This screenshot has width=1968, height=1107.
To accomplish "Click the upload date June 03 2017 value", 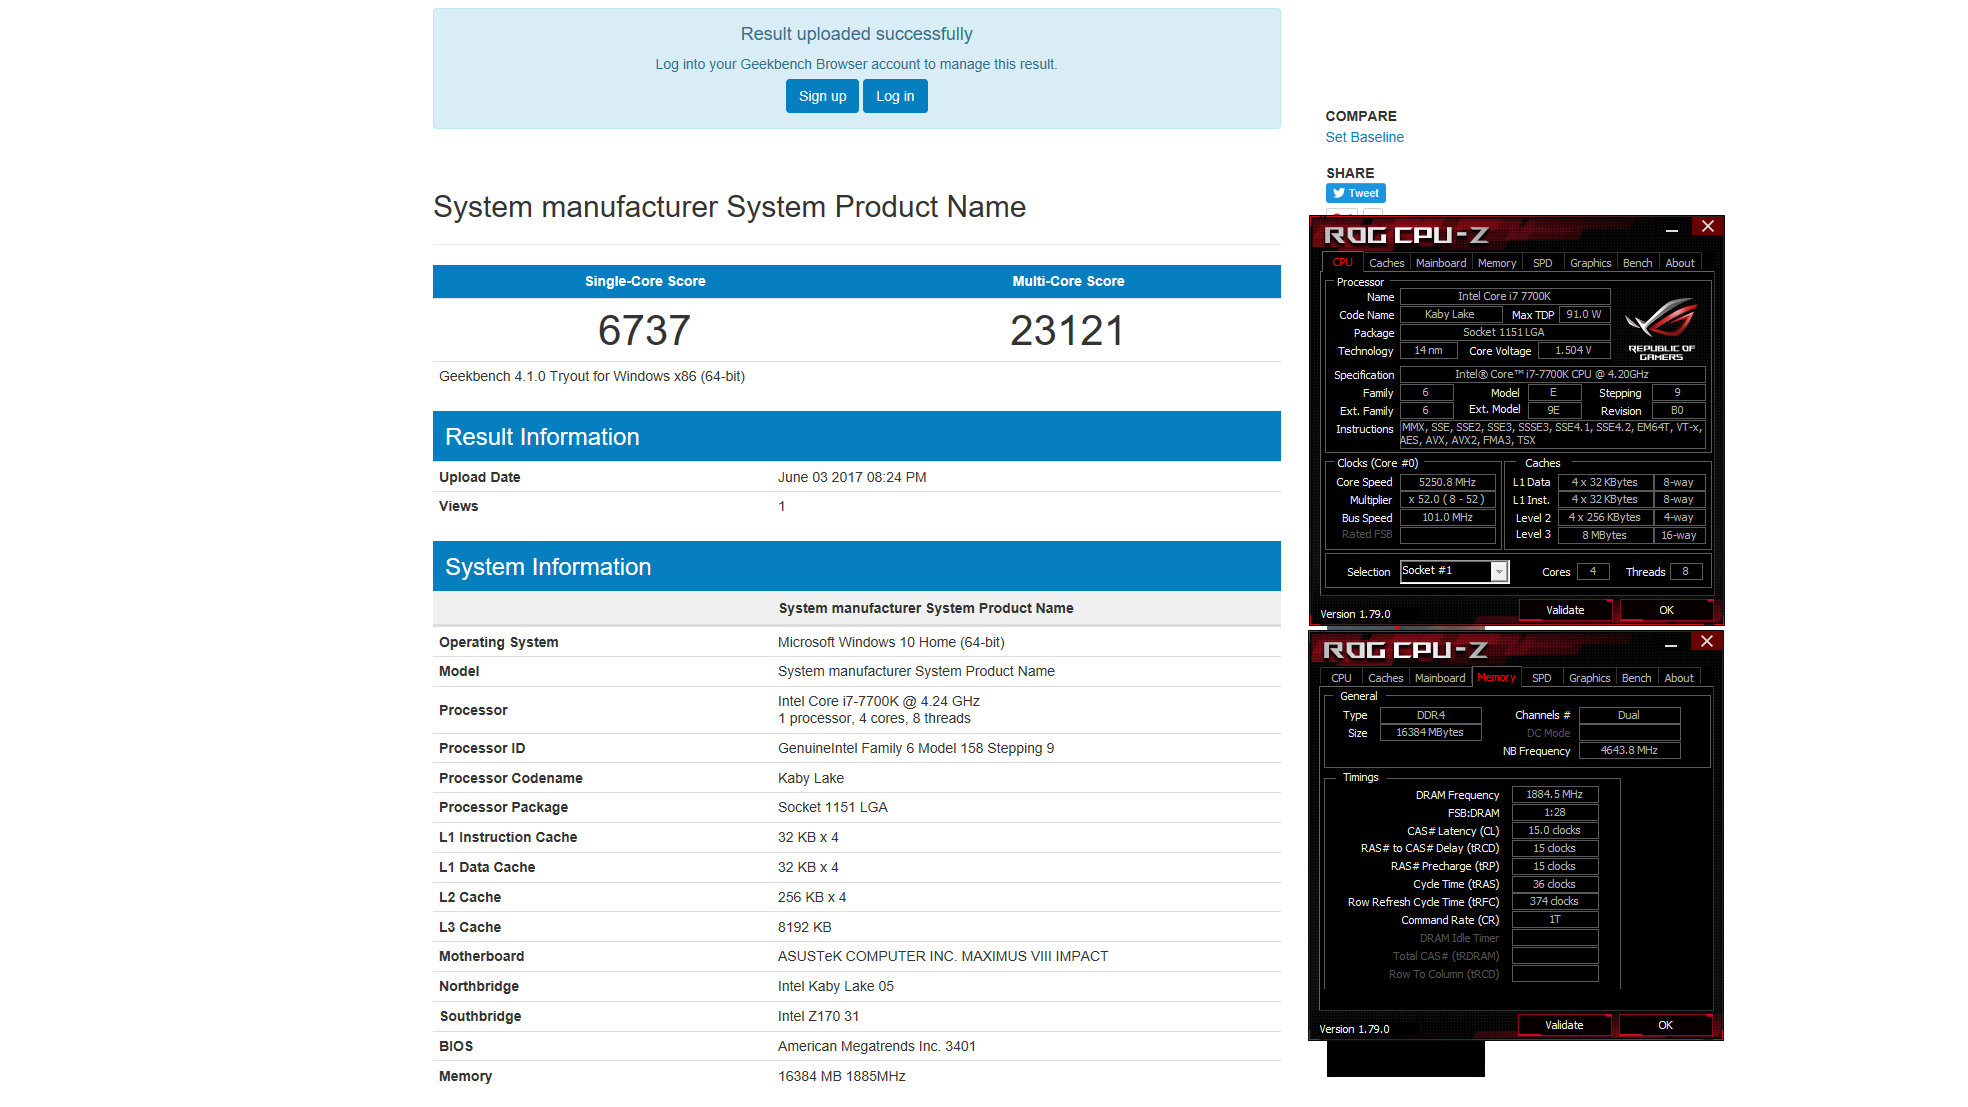I will [x=852, y=477].
